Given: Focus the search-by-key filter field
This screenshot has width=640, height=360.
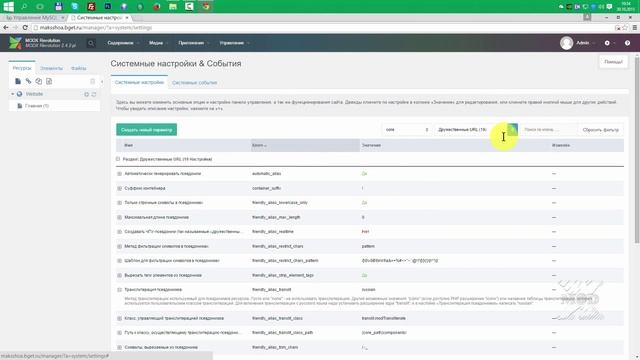Looking at the screenshot, I should pos(549,130).
